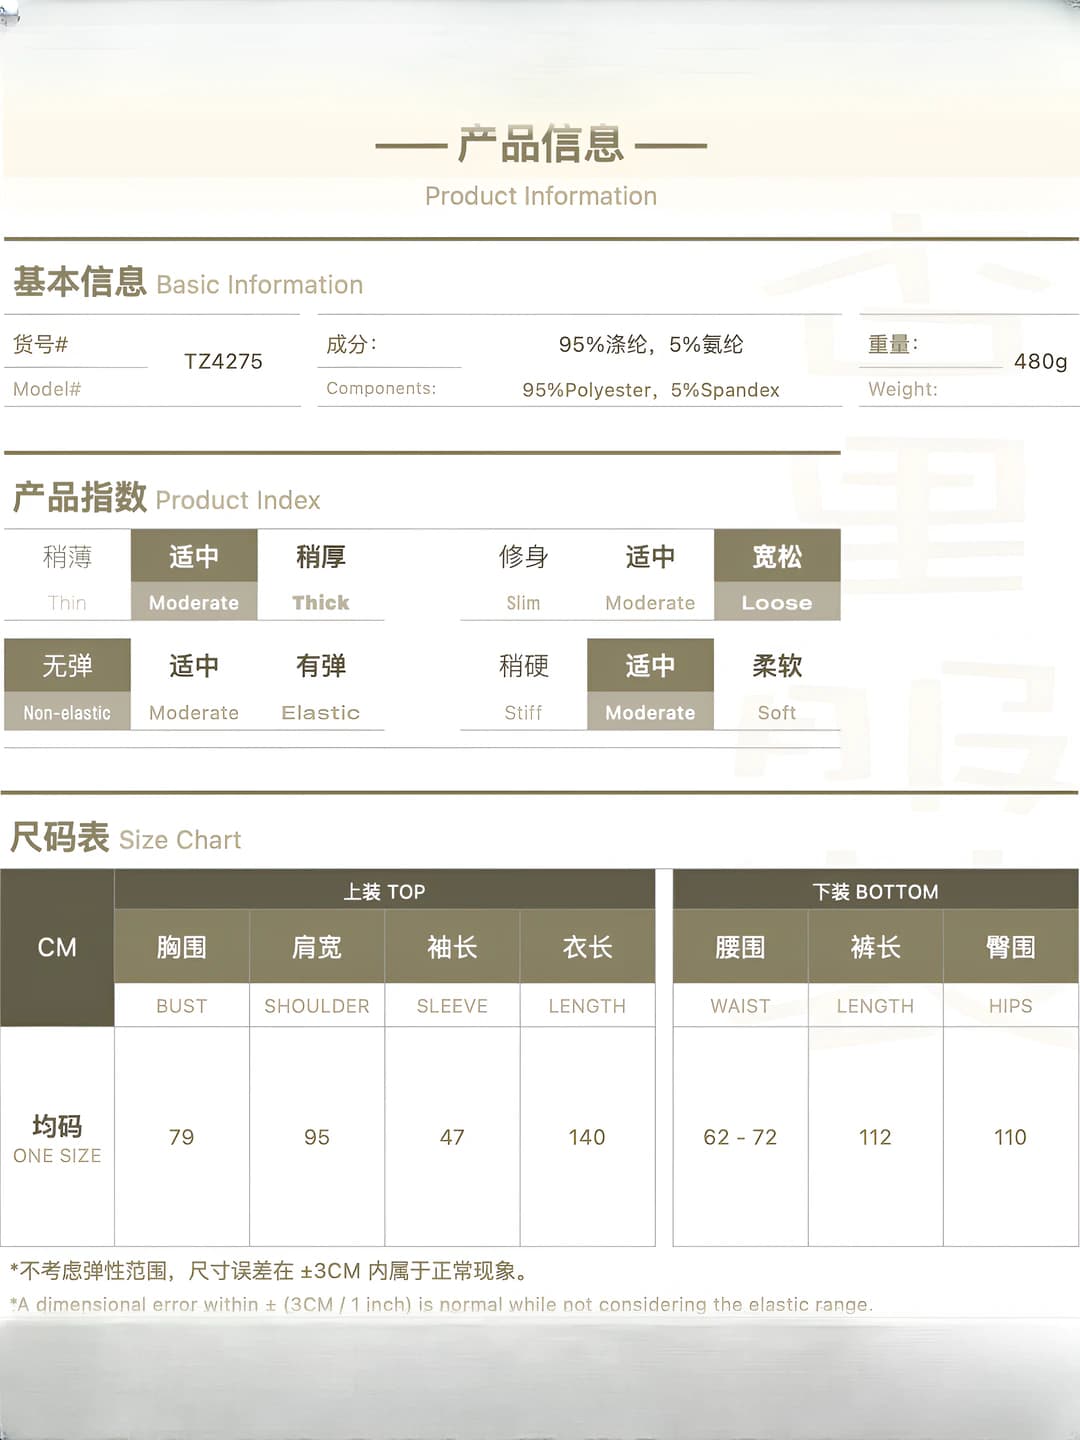Click the highlighted "Moderate" between Thin and Thick
This screenshot has height=1440, width=1080.
tap(194, 603)
